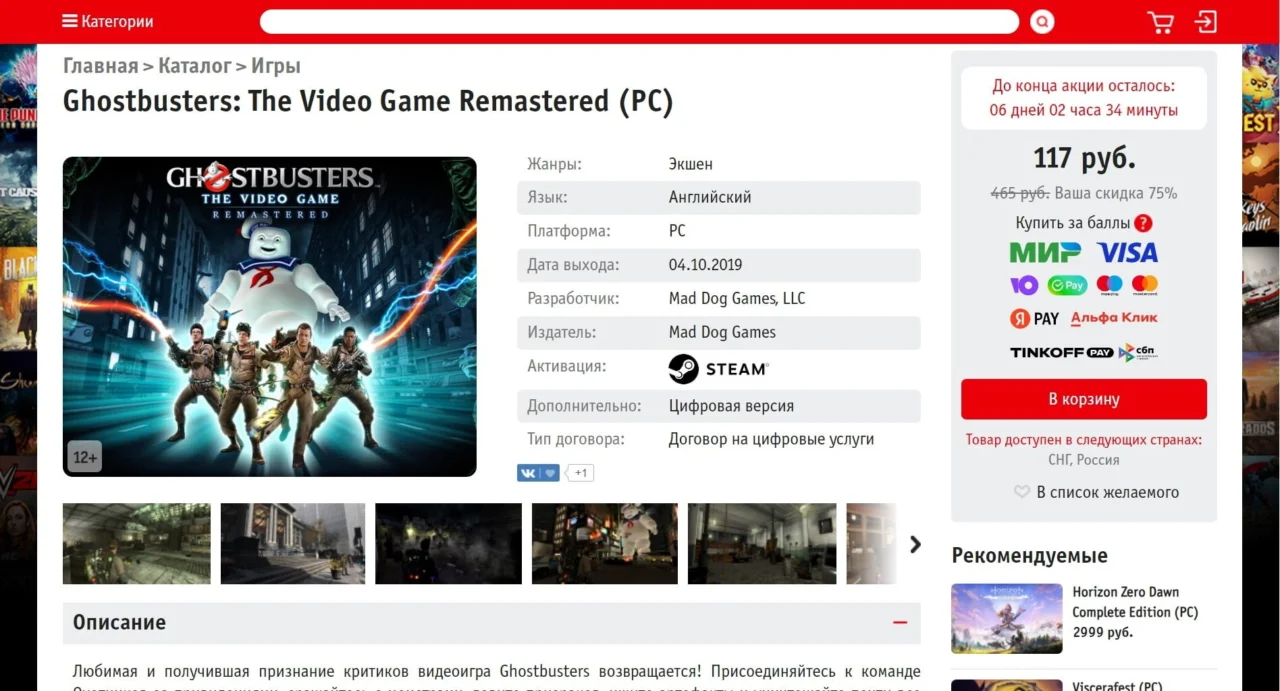The height and width of the screenshot is (691, 1280).
Task: Focus the top search field
Action: coord(639,21)
